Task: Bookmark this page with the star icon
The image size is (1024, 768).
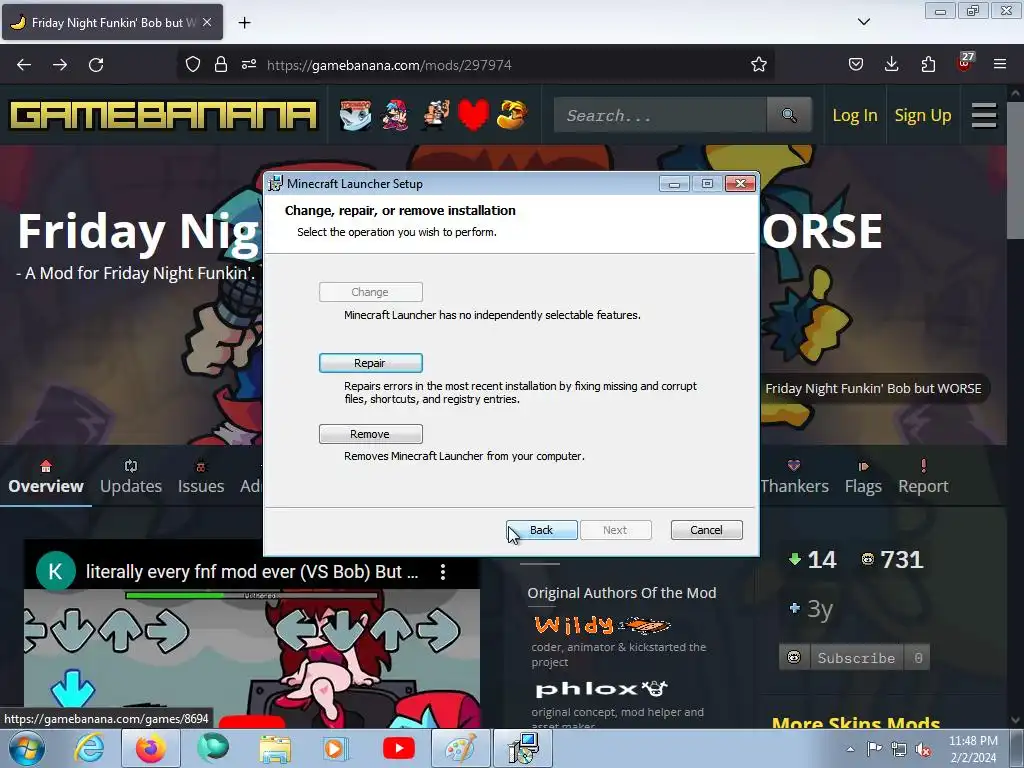Action: pos(758,64)
